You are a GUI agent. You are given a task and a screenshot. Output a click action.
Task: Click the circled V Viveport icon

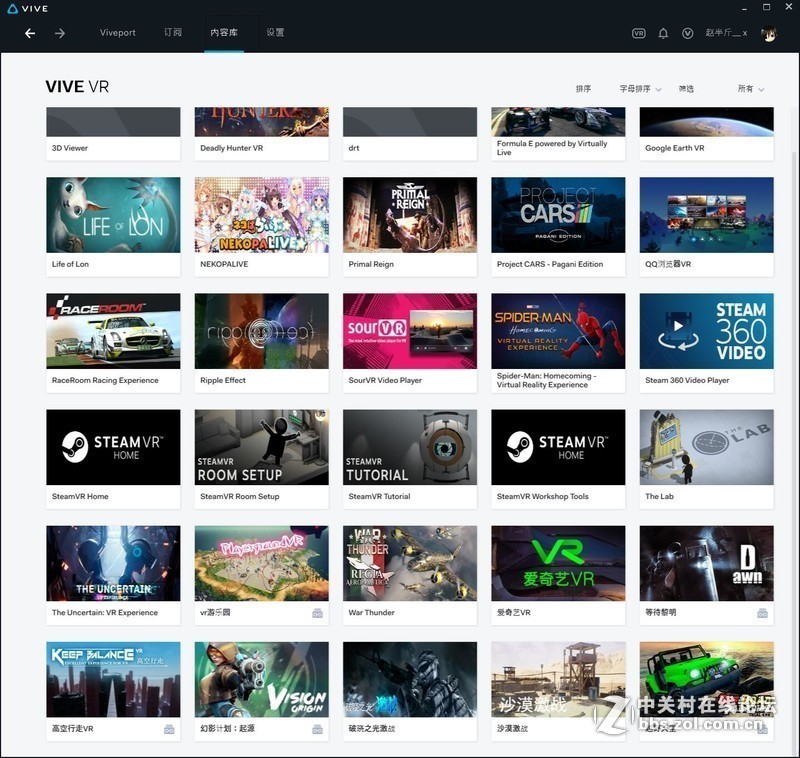[x=687, y=33]
